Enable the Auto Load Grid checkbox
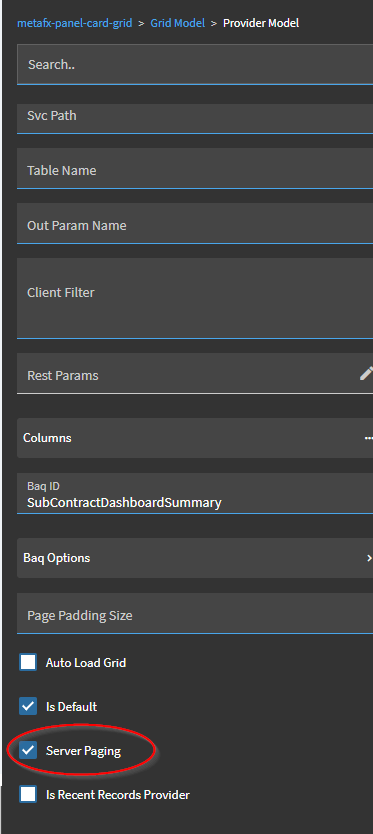 (28, 663)
